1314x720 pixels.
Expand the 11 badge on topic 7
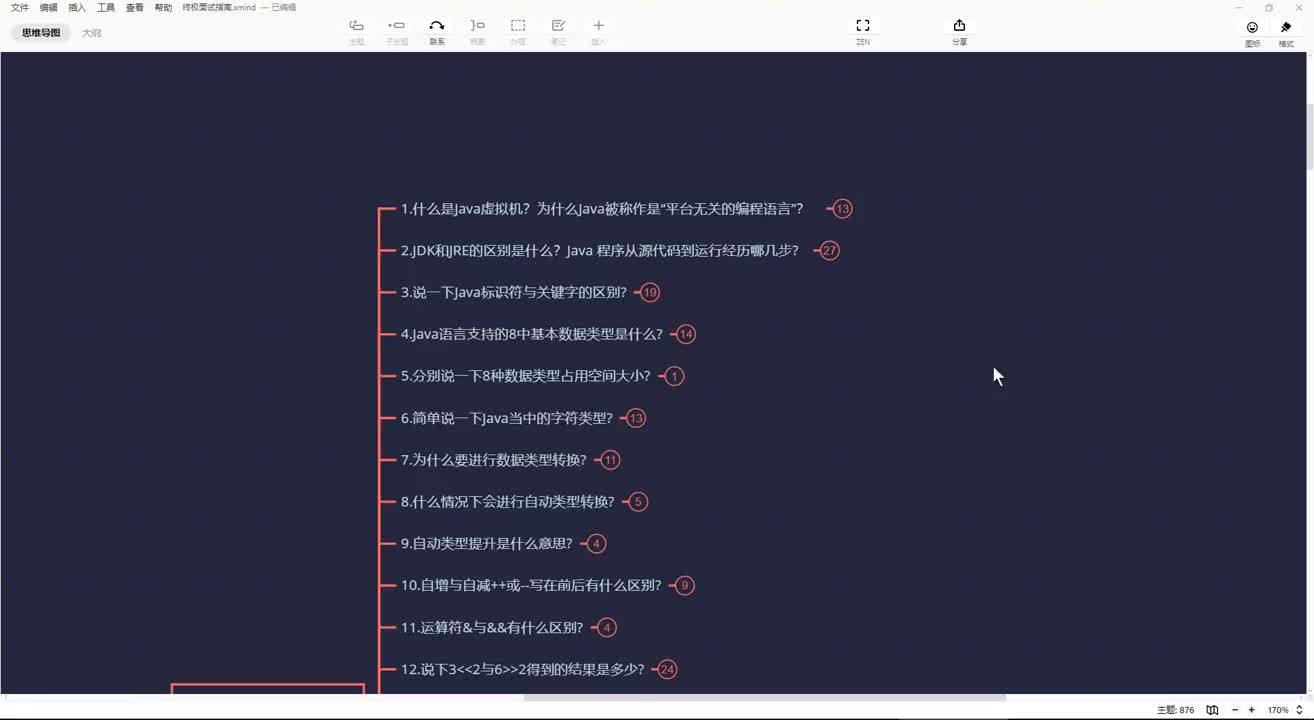click(610, 460)
